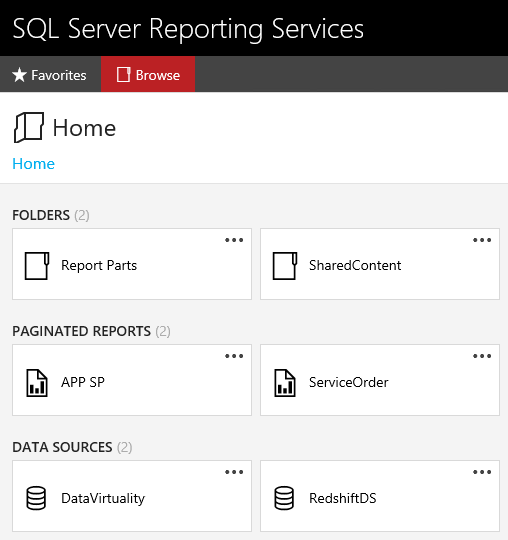Open the Report Parts ellipsis menu
Image resolution: width=508 pixels, height=540 pixels.
pos(234,240)
